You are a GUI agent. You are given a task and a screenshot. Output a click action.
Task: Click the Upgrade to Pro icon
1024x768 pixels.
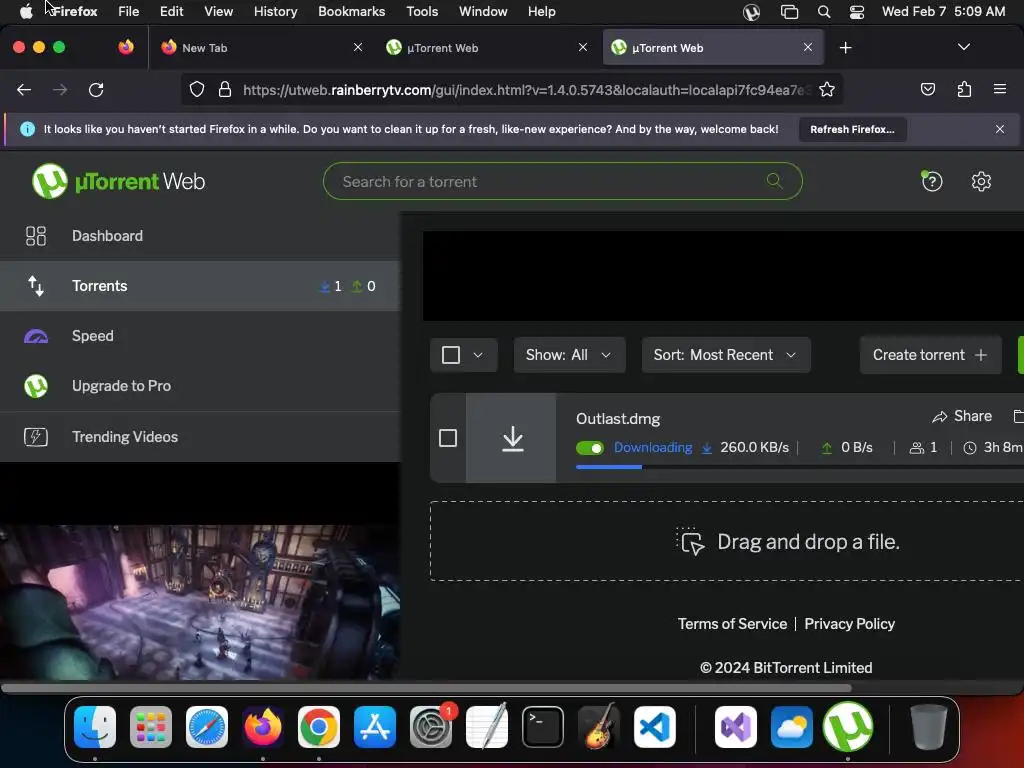click(x=36, y=386)
